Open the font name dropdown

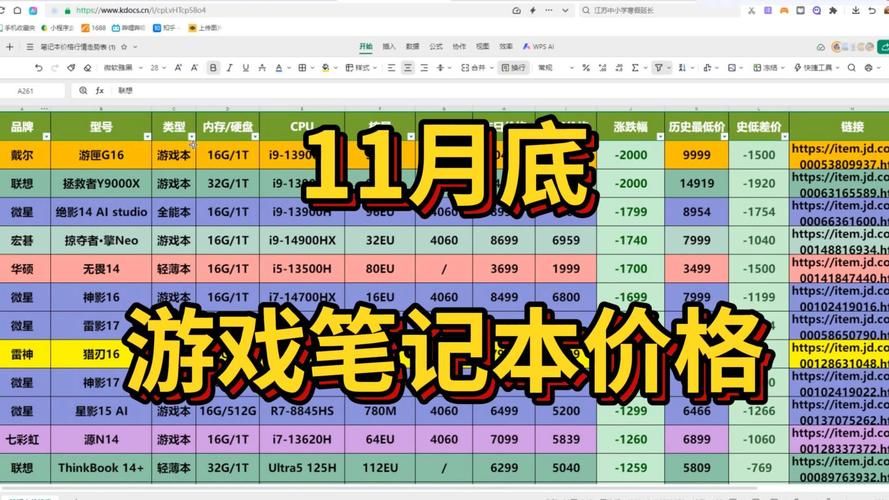point(122,67)
